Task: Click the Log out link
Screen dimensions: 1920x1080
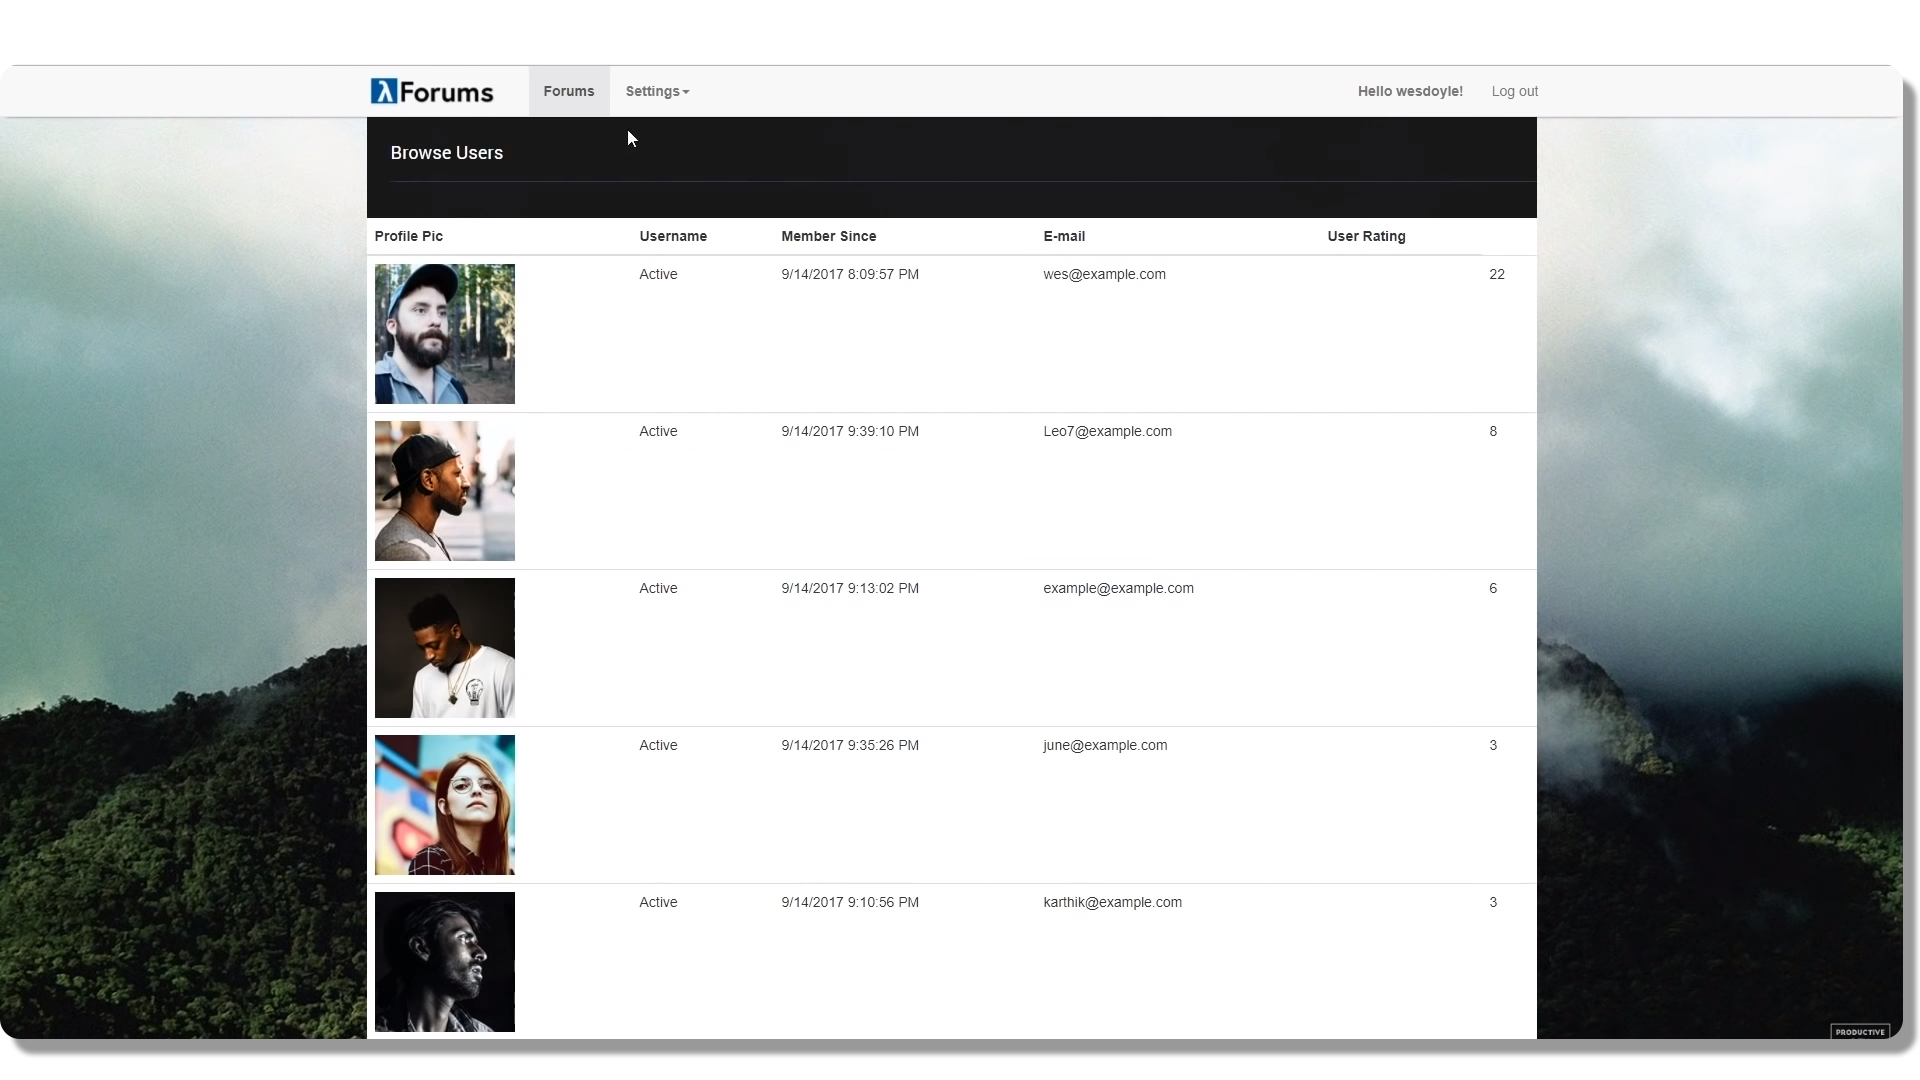Action: point(1515,91)
